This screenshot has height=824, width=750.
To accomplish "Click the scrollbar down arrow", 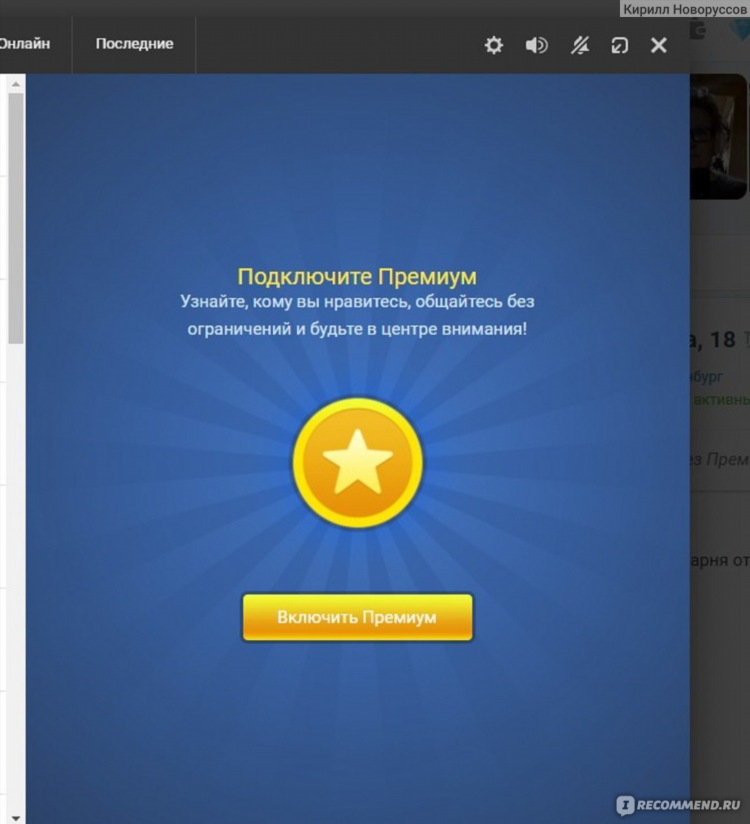I will coord(16,818).
